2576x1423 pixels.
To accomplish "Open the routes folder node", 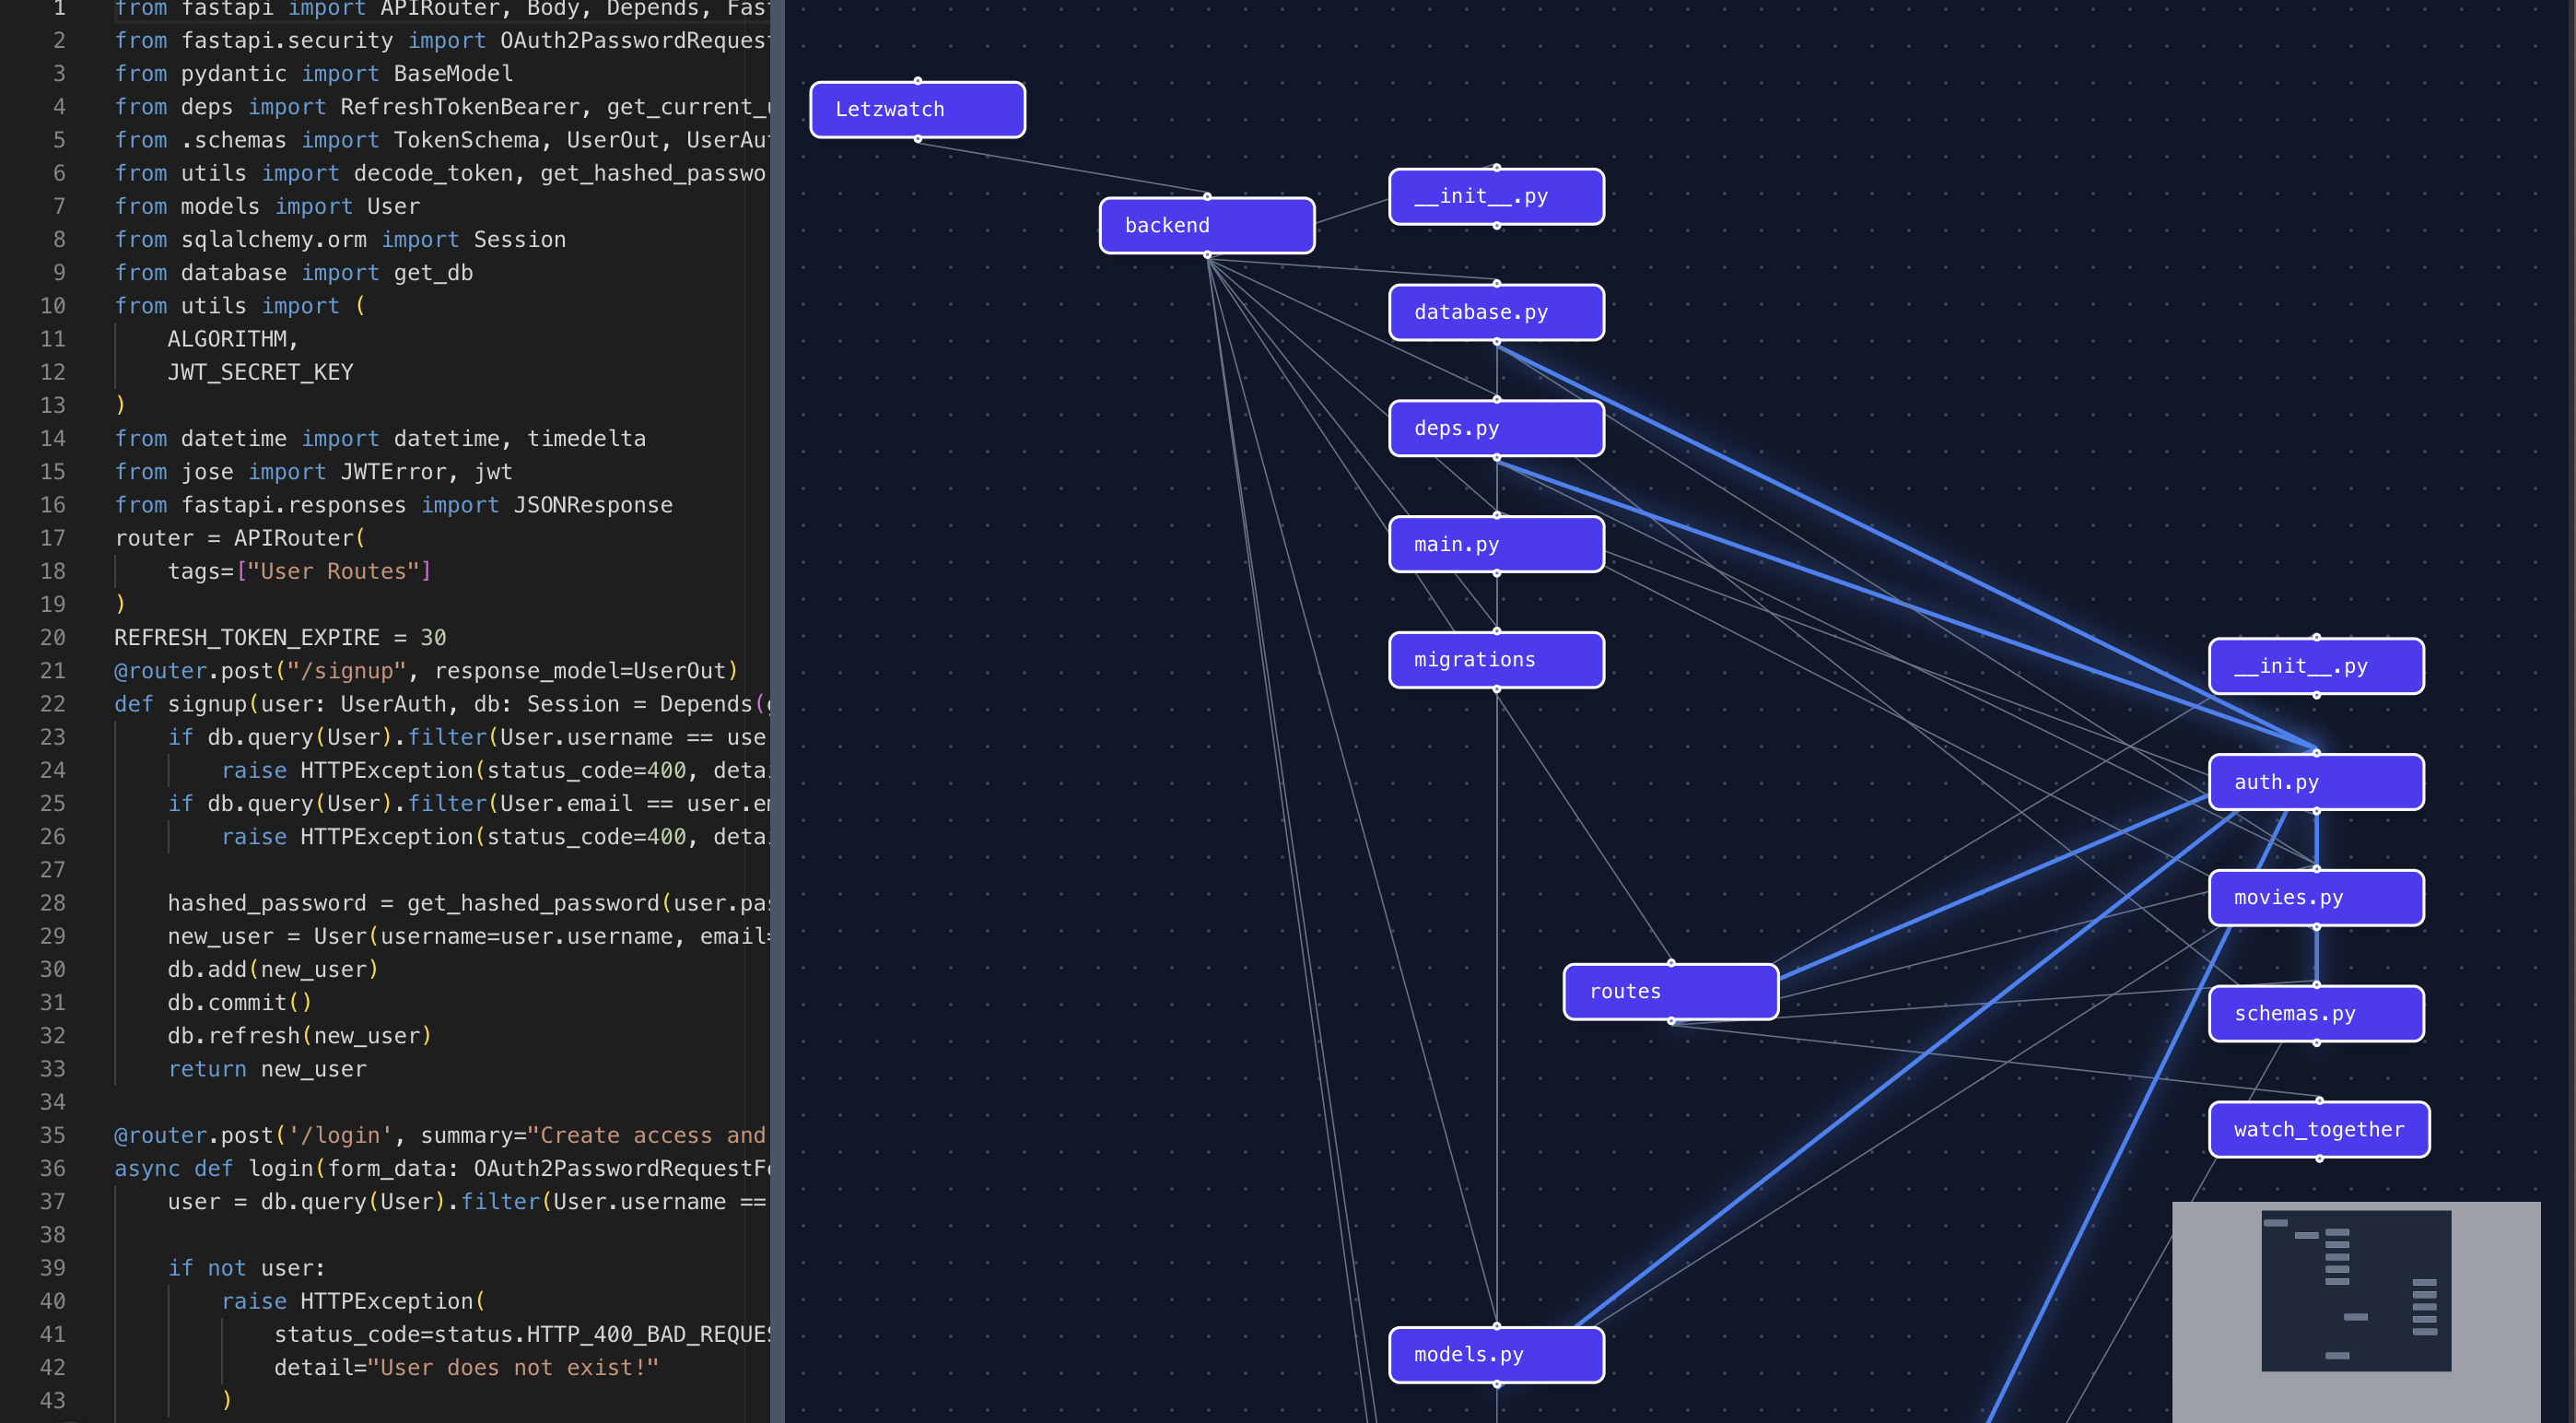I will [1670, 992].
